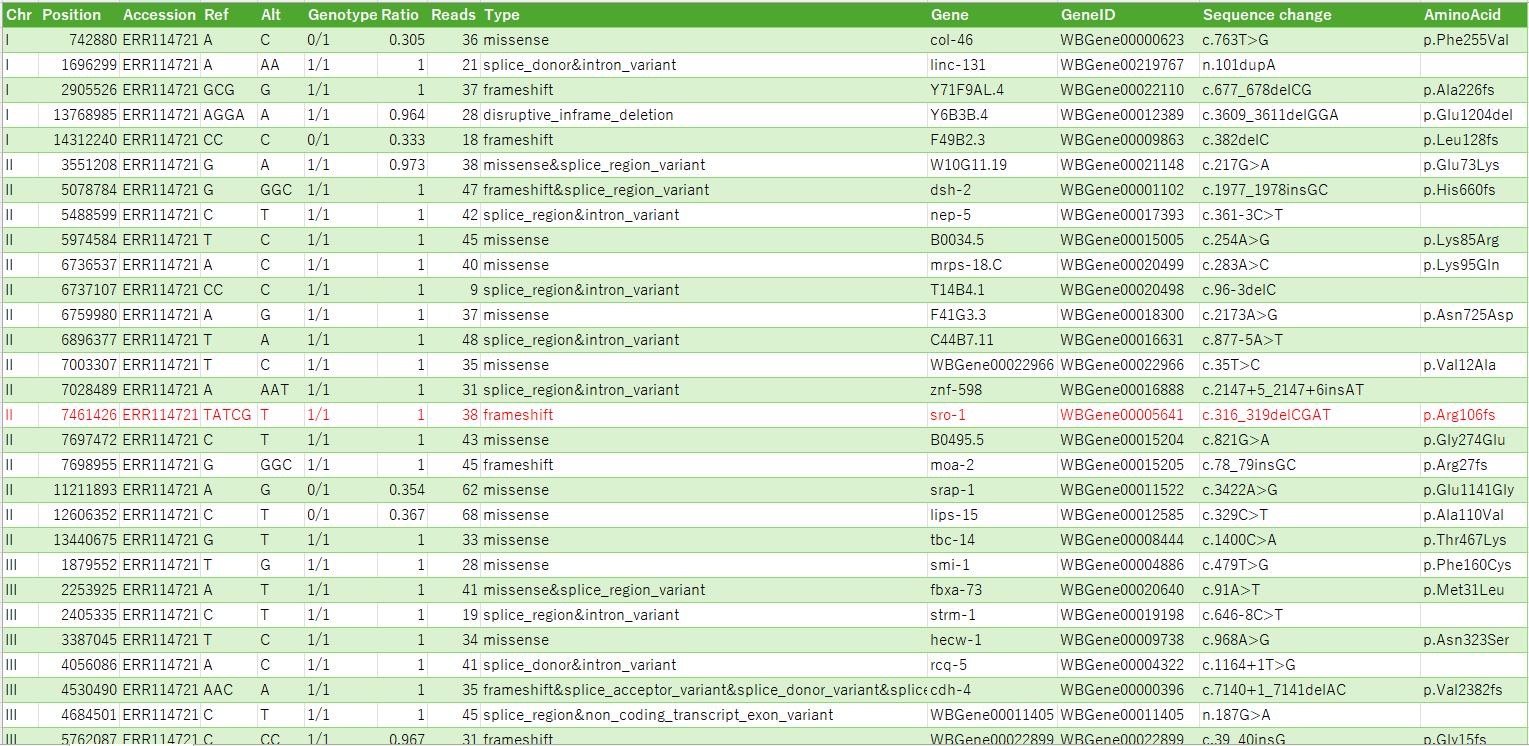Image resolution: width=1529 pixels, height=746 pixels.
Task: Select the gene cell "dsh-2"
Action: coord(949,190)
